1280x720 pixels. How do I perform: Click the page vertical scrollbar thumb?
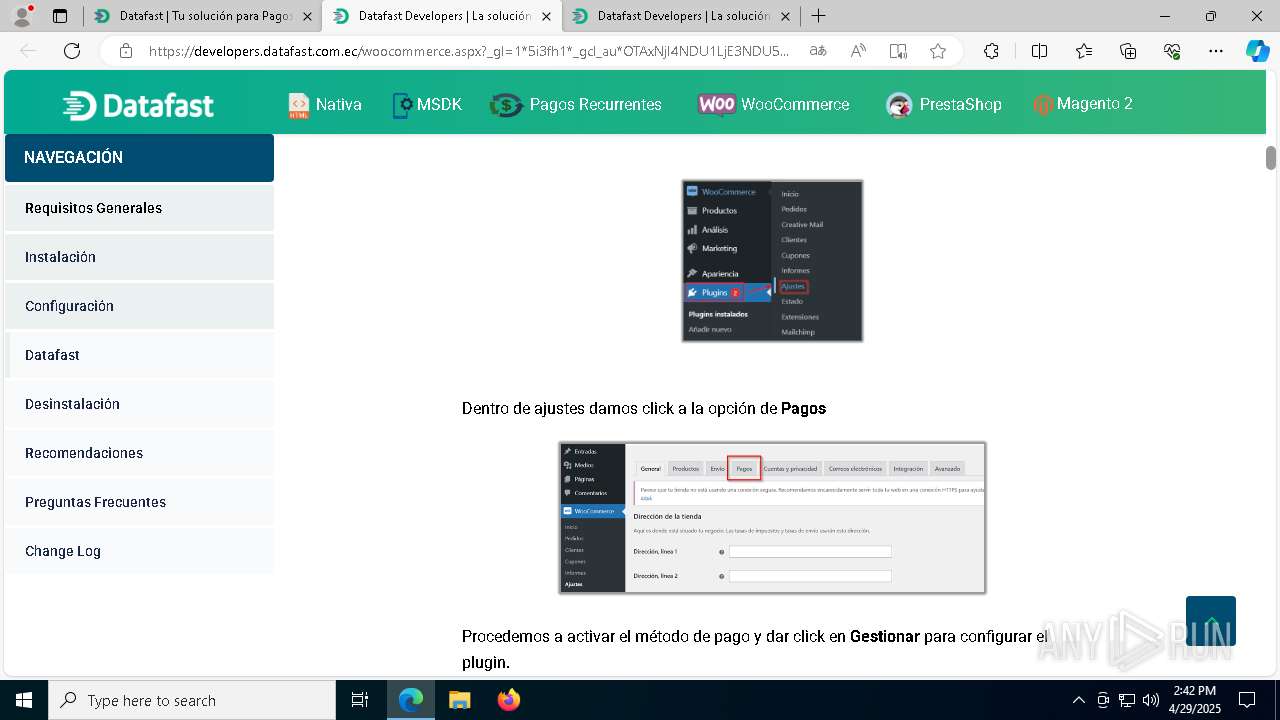click(x=1271, y=158)
